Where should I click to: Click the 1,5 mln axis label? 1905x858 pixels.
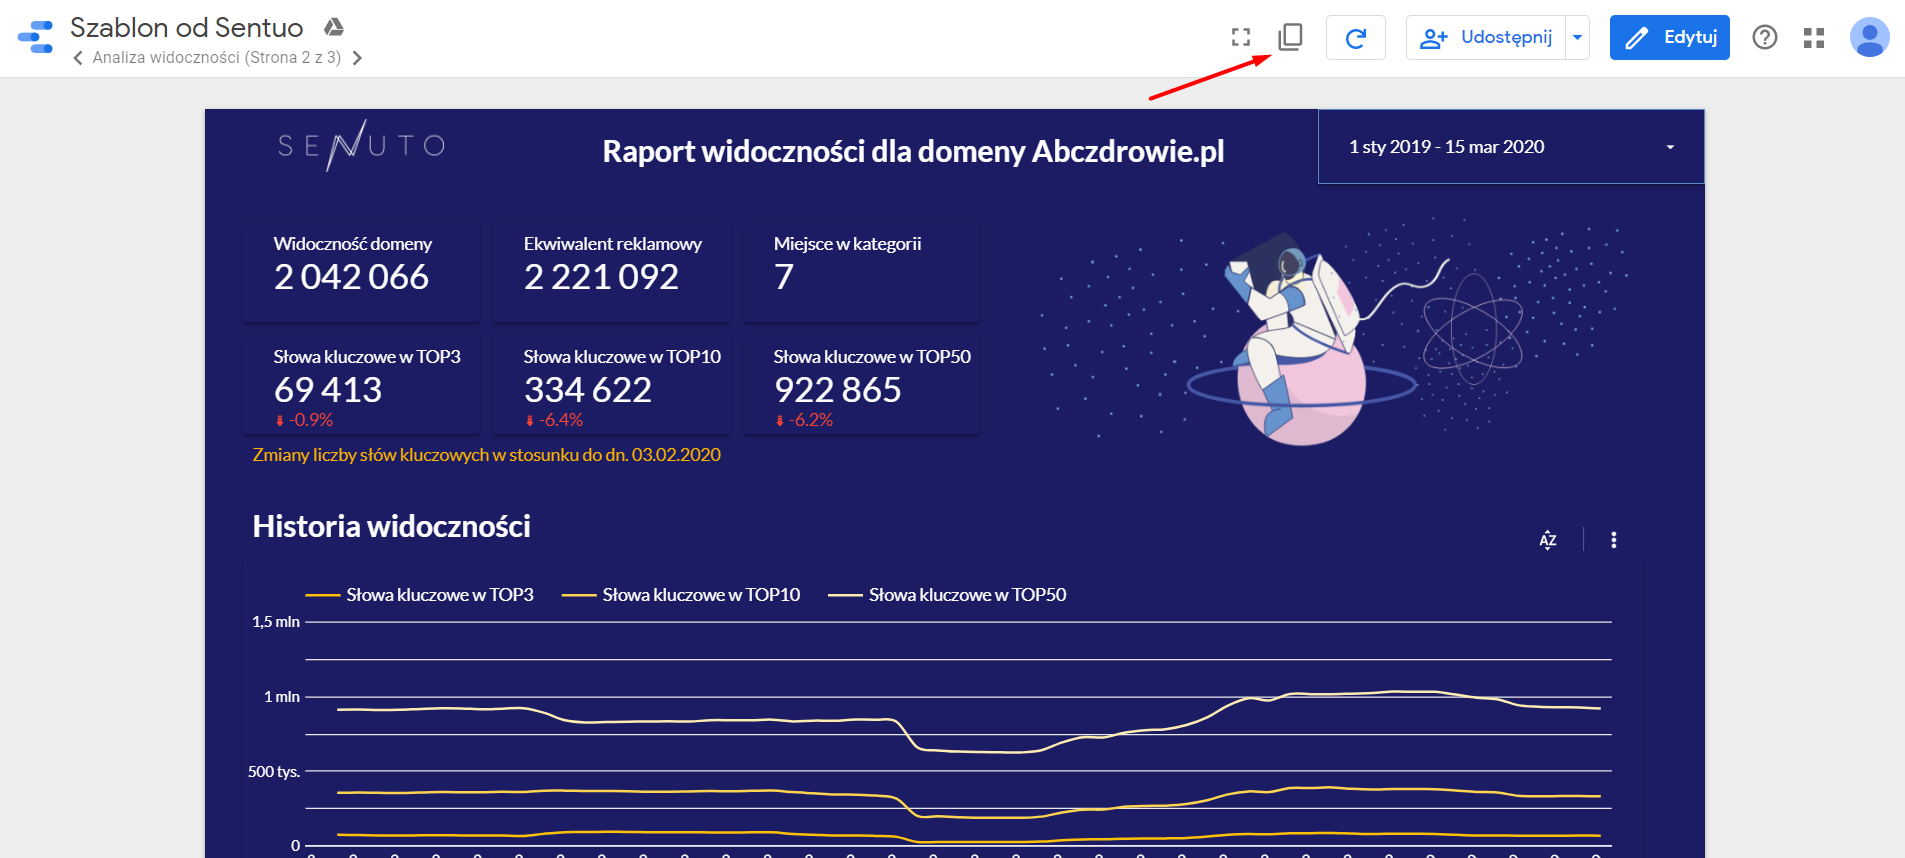[276, 622]
